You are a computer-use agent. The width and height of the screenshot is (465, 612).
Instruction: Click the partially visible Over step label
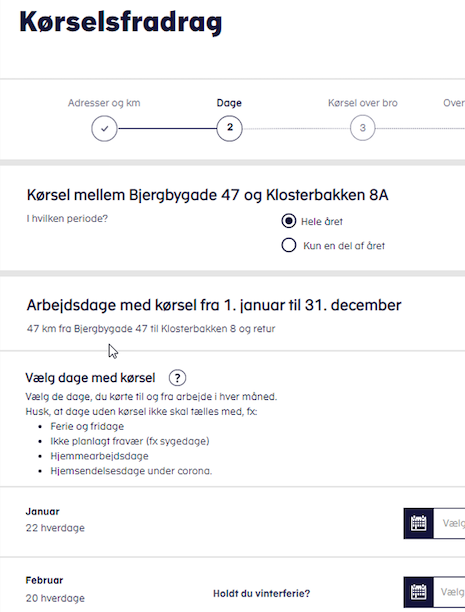point(454,103)
